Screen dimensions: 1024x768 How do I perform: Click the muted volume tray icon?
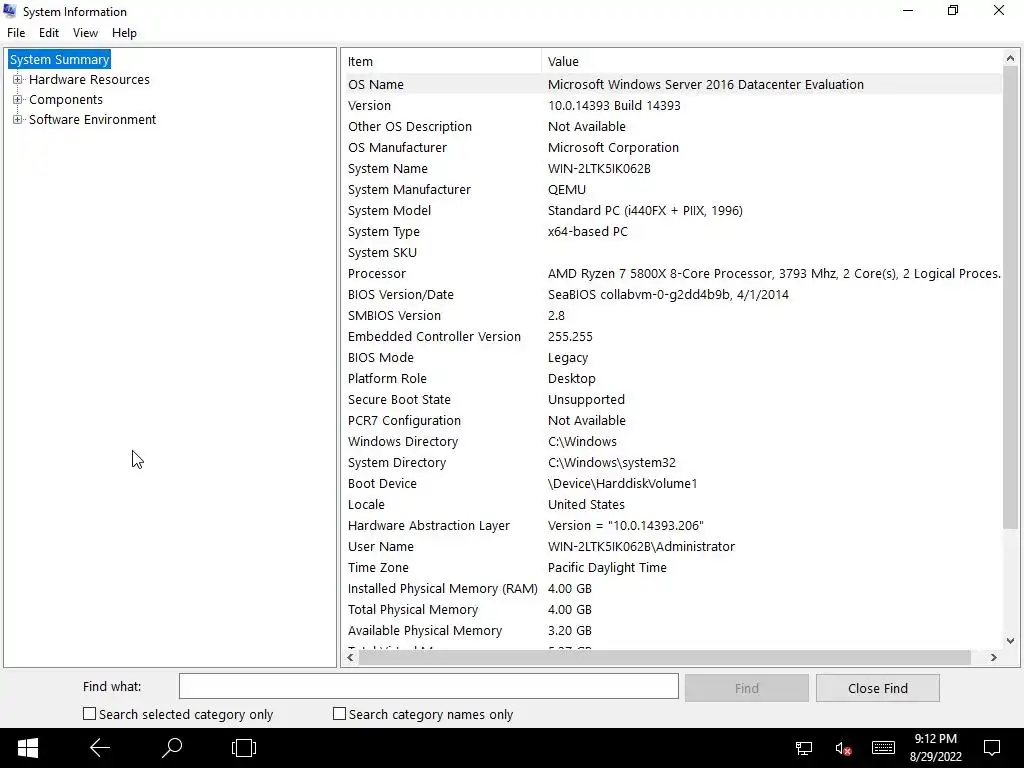coord(843,748)
